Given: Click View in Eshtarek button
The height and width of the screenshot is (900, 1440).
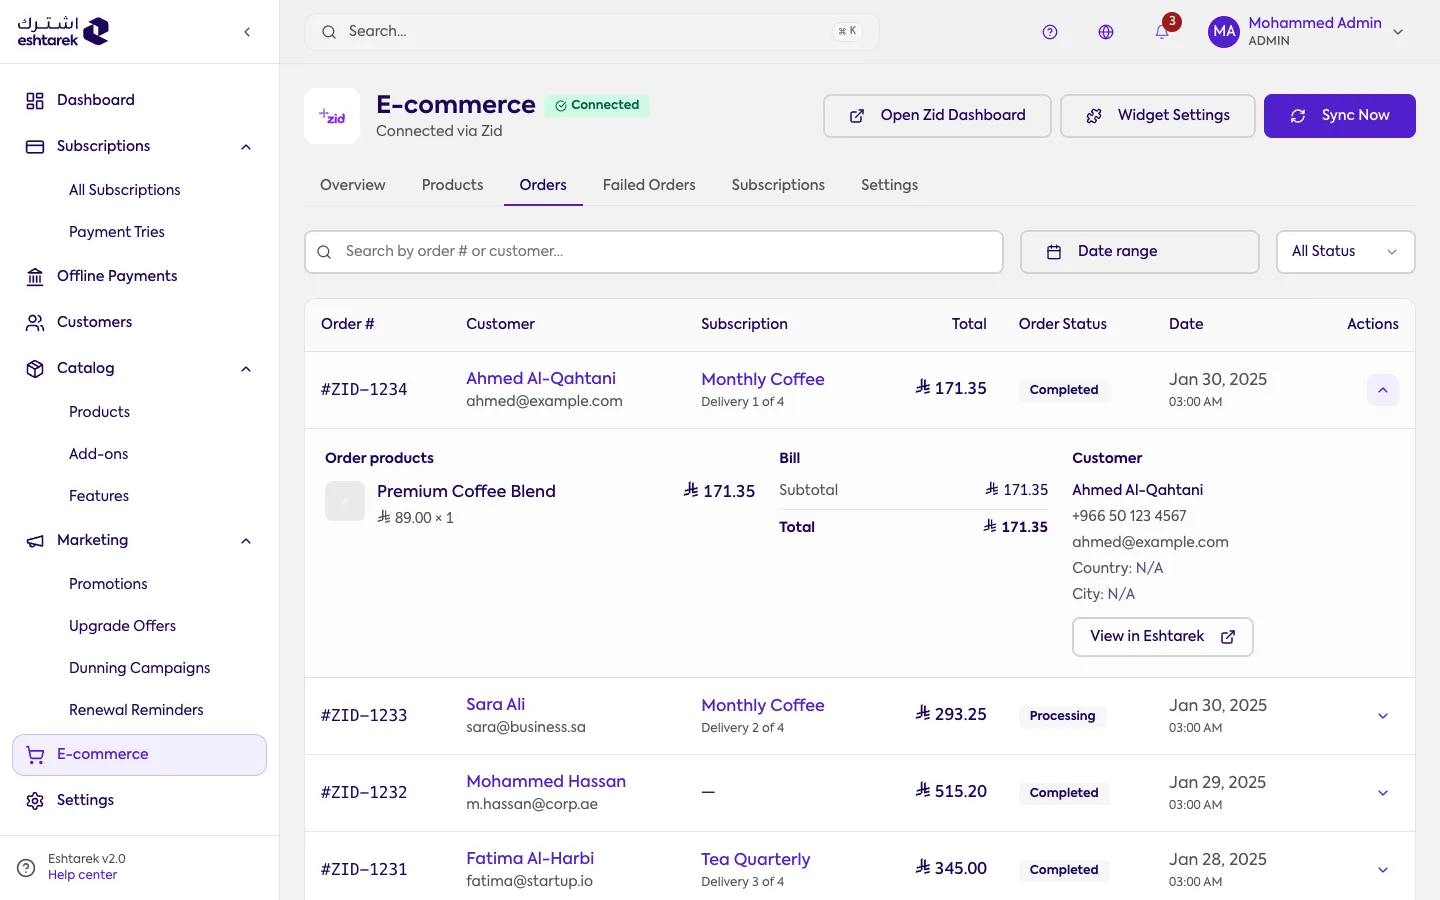Looking at the screenshot, I should [1163, 637].
